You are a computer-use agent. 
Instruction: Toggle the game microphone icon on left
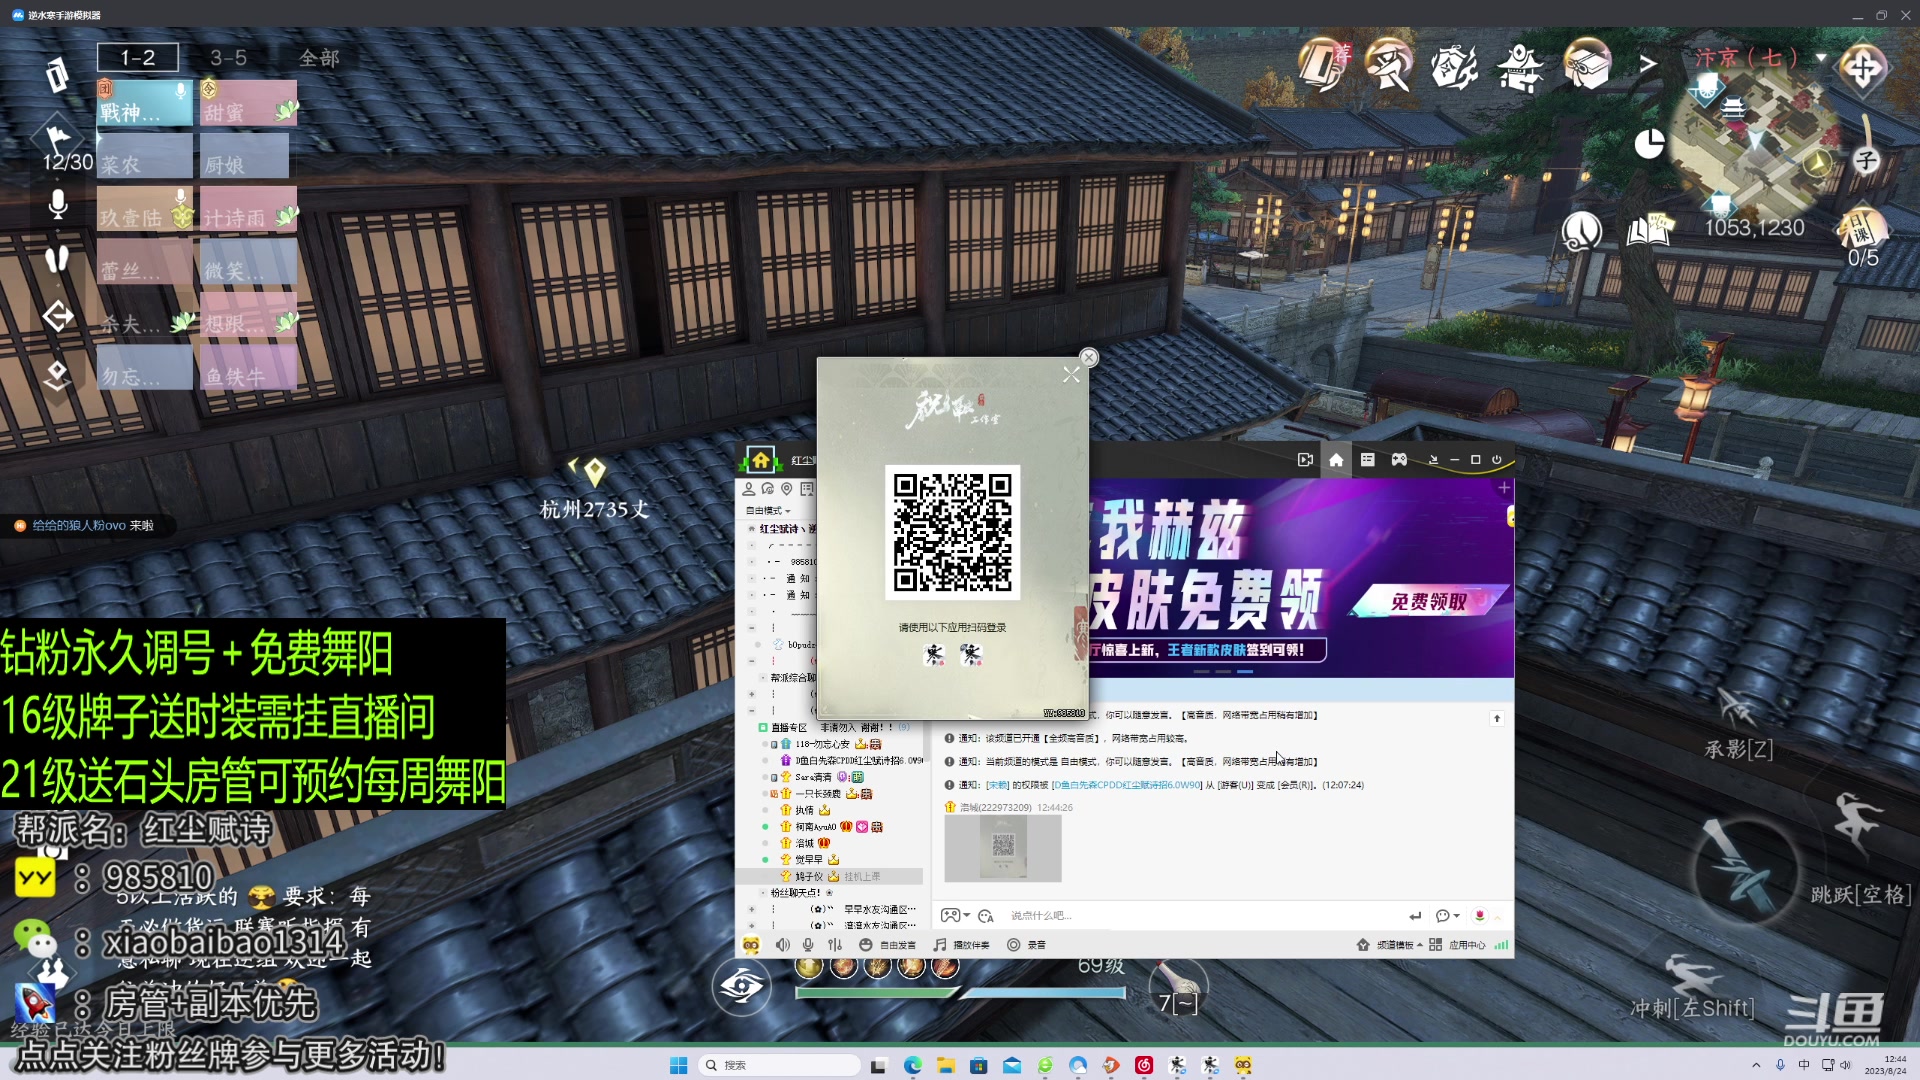click(x=58, y=205)
